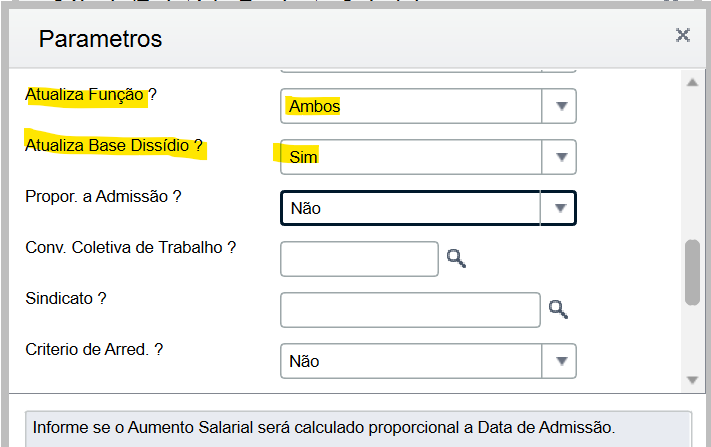711x447 pixels.
Task: Click the highlighted "Sim" value
Action: coord(303,157)
